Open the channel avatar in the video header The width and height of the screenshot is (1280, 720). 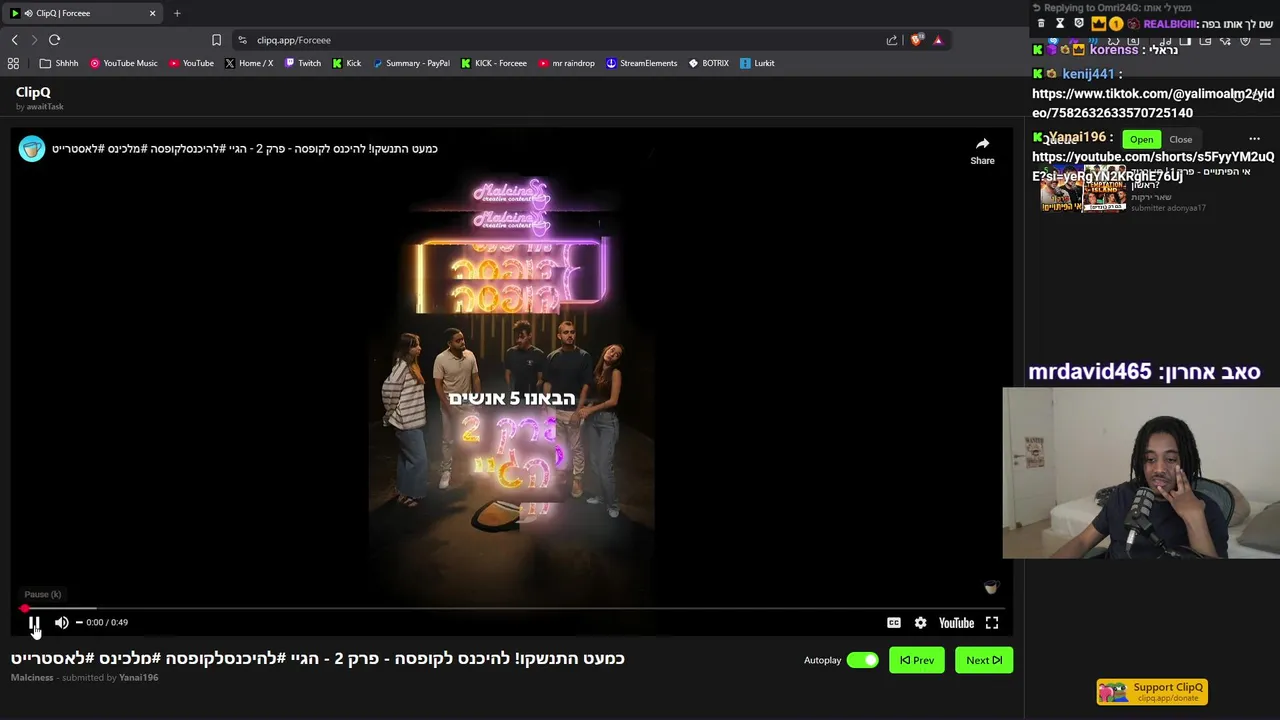32,148
